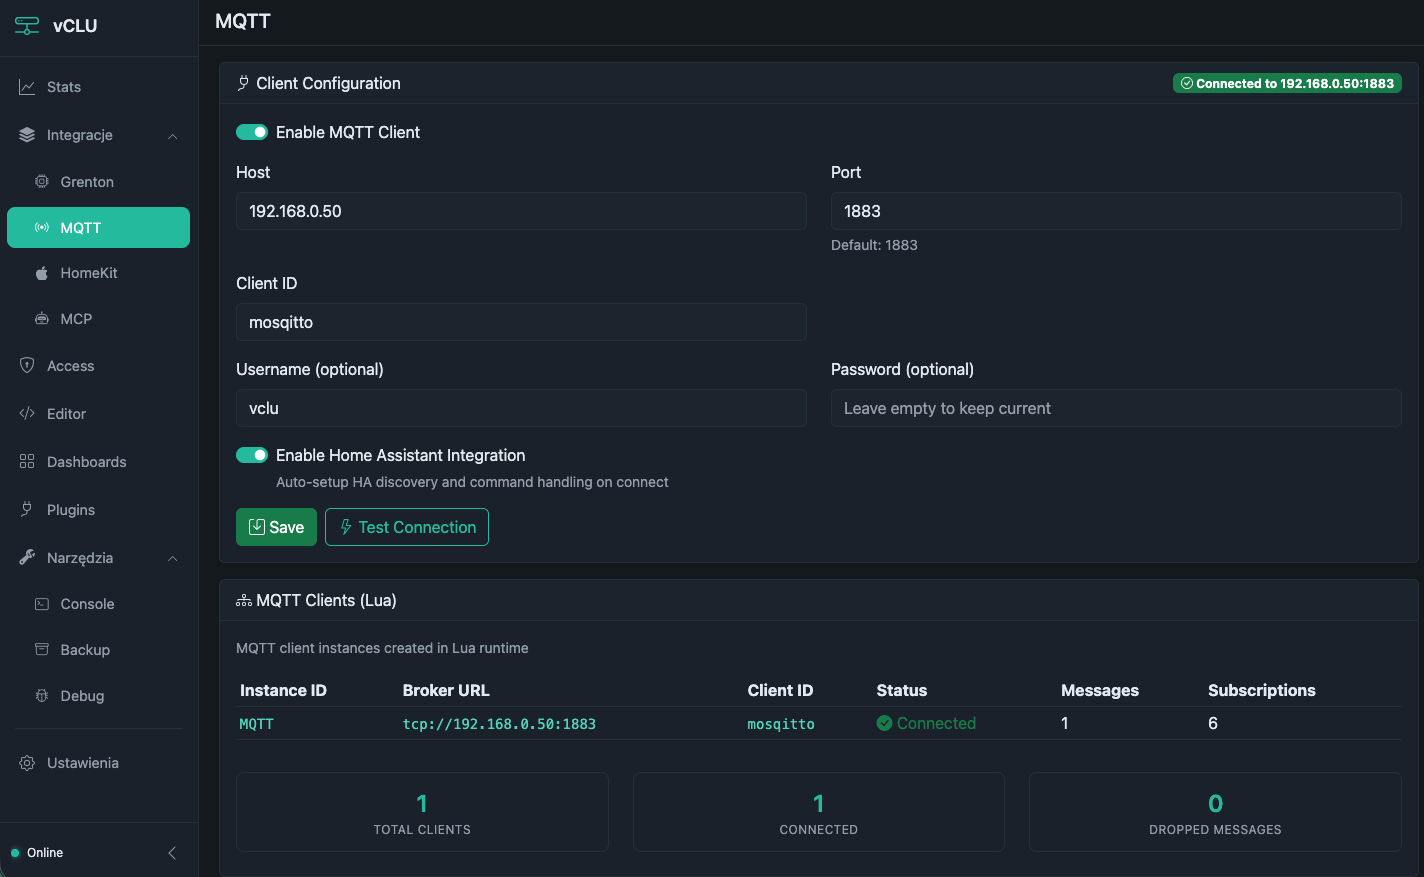The width and height of the screenshot is (1424, 877).
Task: Click the Integracje layers icon
Action: click(x=27, y=135)
